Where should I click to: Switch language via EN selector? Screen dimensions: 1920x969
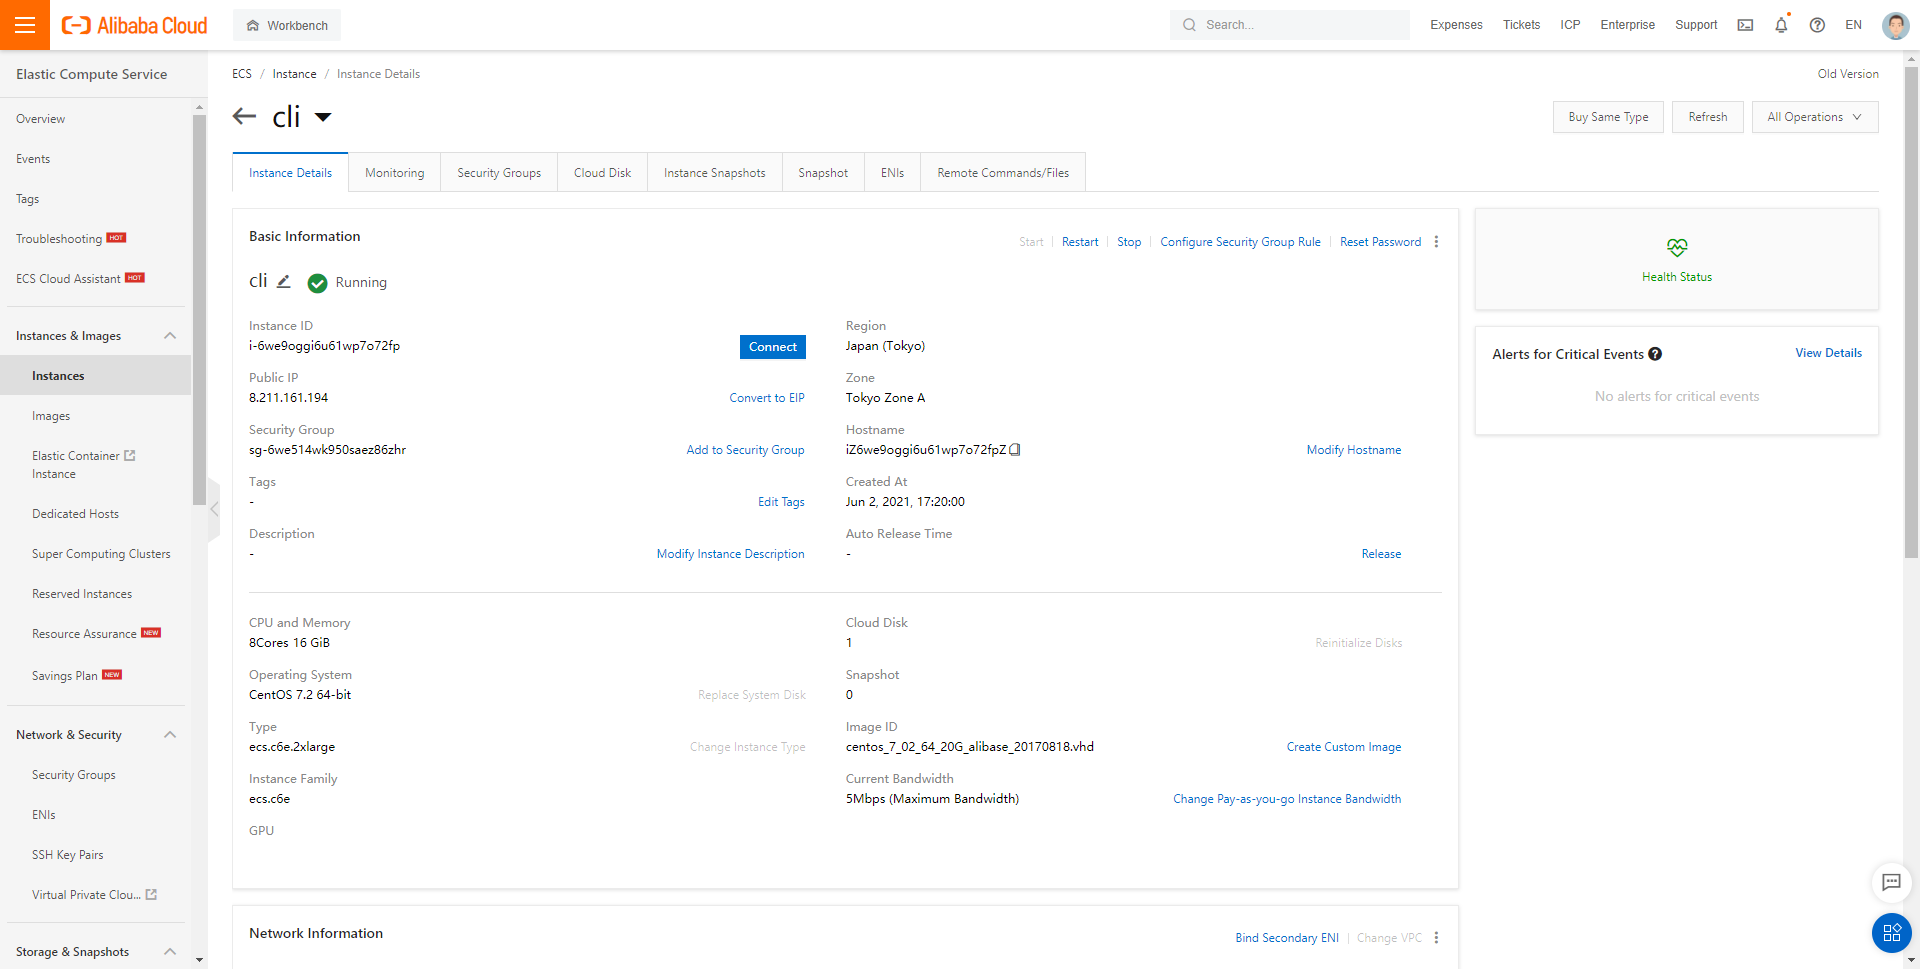[x=1853, y=25]
